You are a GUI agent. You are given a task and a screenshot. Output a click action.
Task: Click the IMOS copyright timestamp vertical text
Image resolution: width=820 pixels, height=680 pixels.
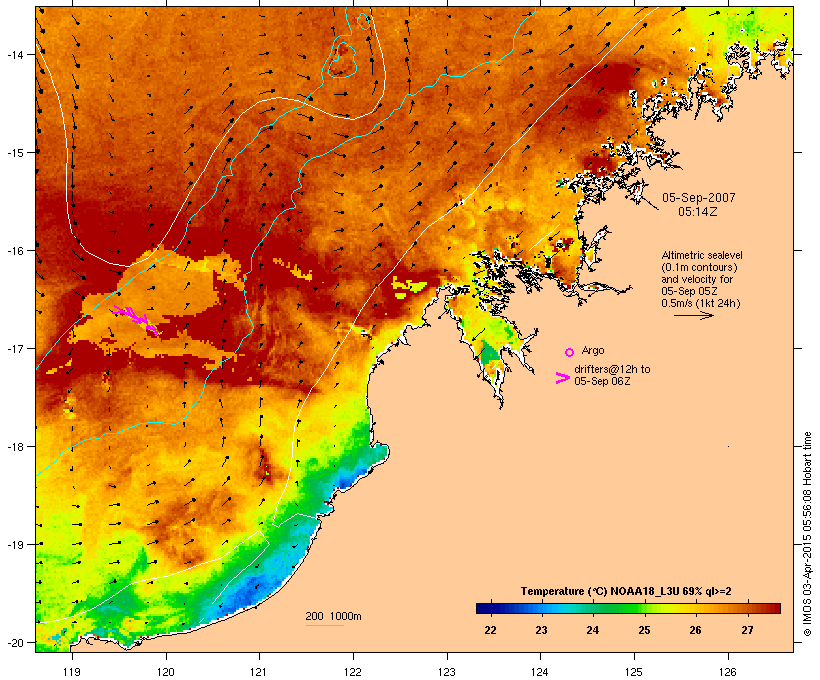click(x=807, y=534)
